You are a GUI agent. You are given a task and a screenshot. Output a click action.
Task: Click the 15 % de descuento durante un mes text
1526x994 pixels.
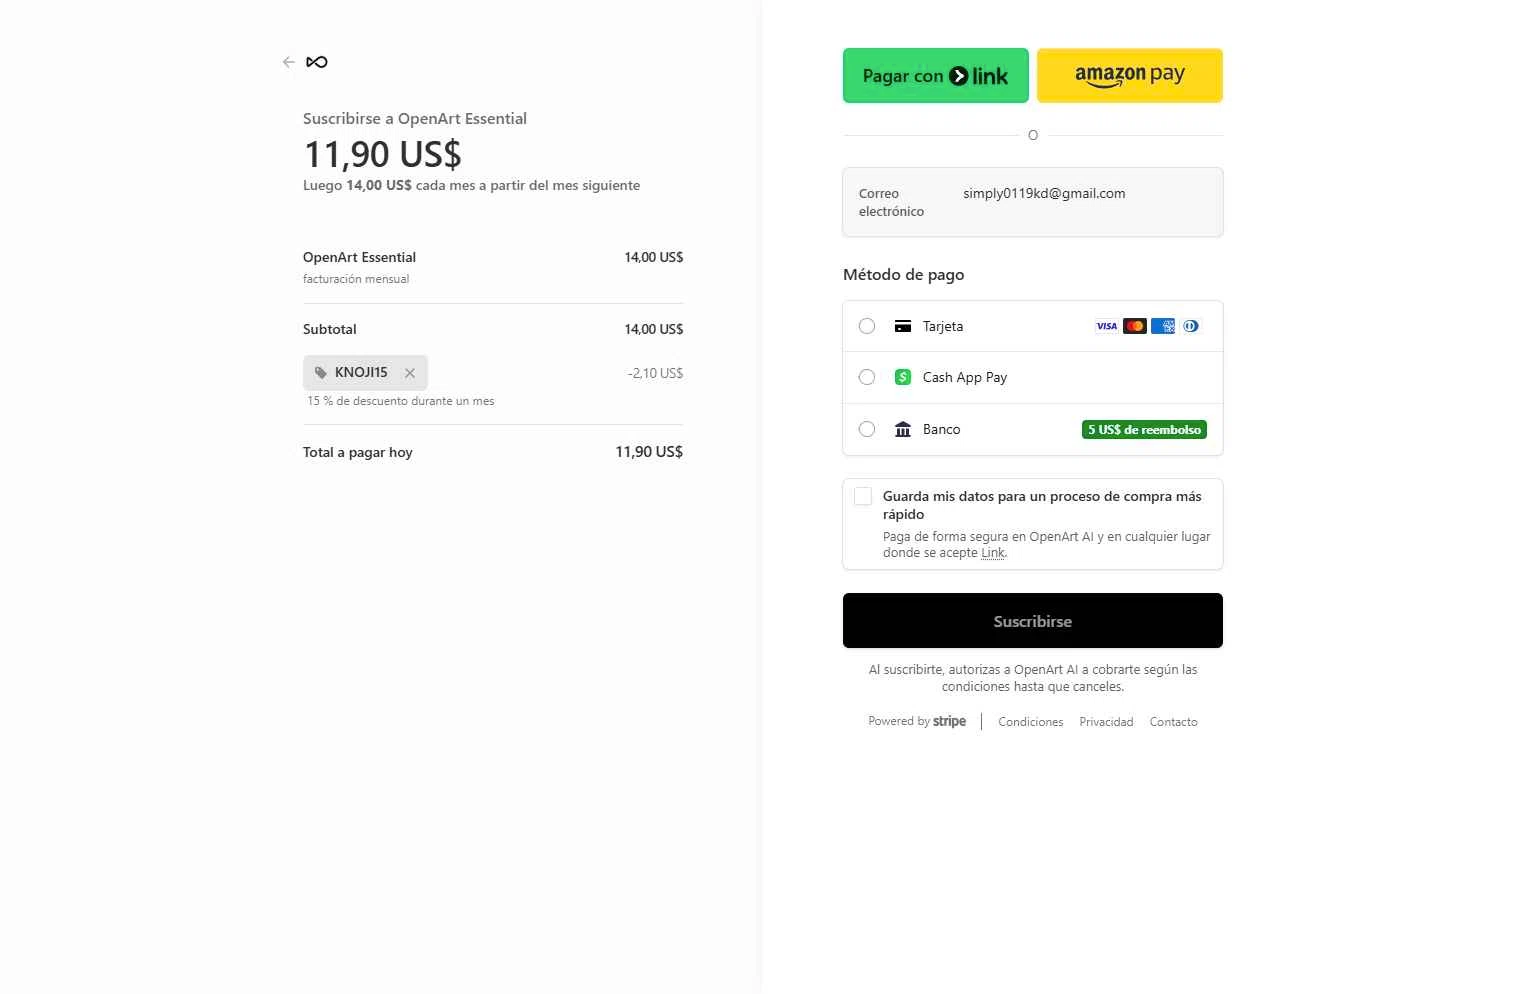pos(400,401)
